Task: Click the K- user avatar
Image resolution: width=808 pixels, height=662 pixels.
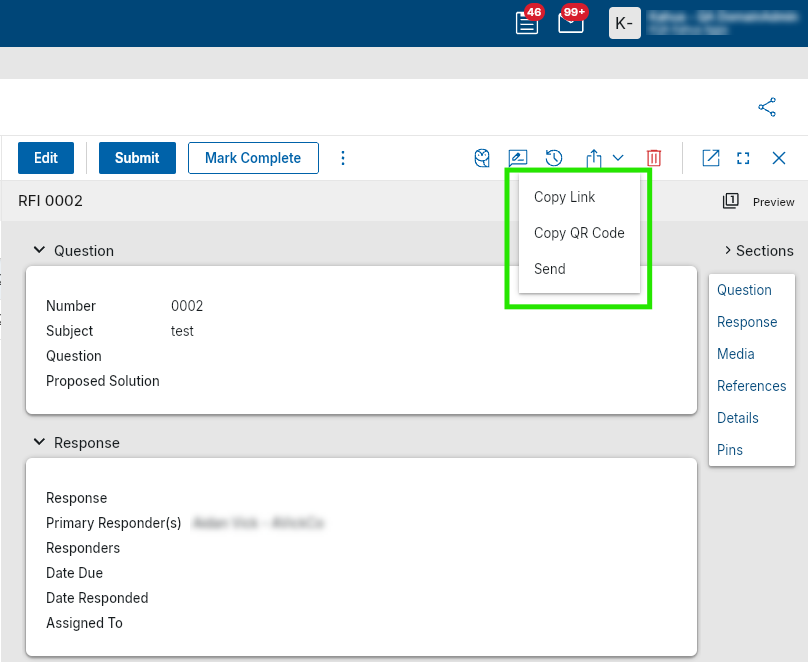Action: 624,23
